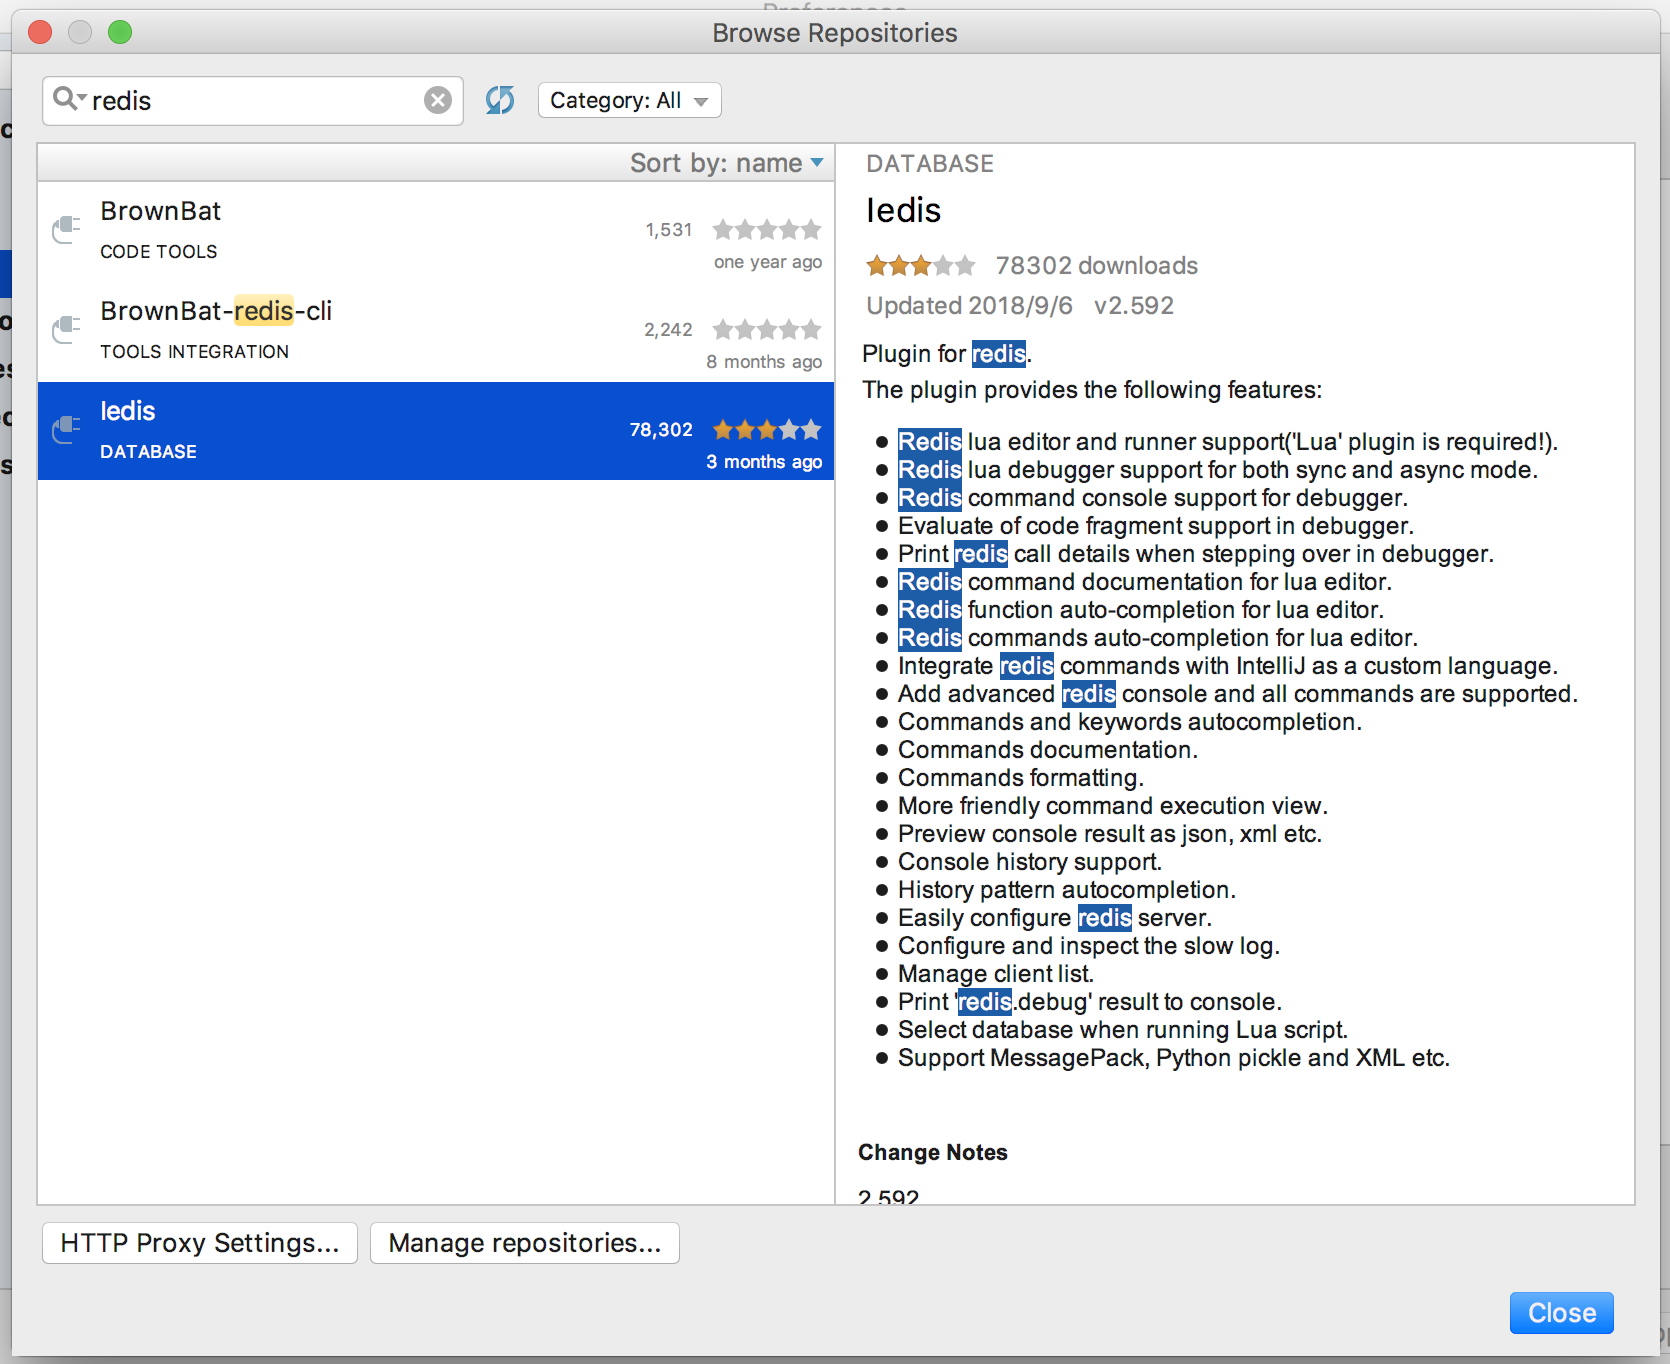Close the Browse Repositories dialog
This screenshot has width=1670, height=1364.
pos(1562,1313)
